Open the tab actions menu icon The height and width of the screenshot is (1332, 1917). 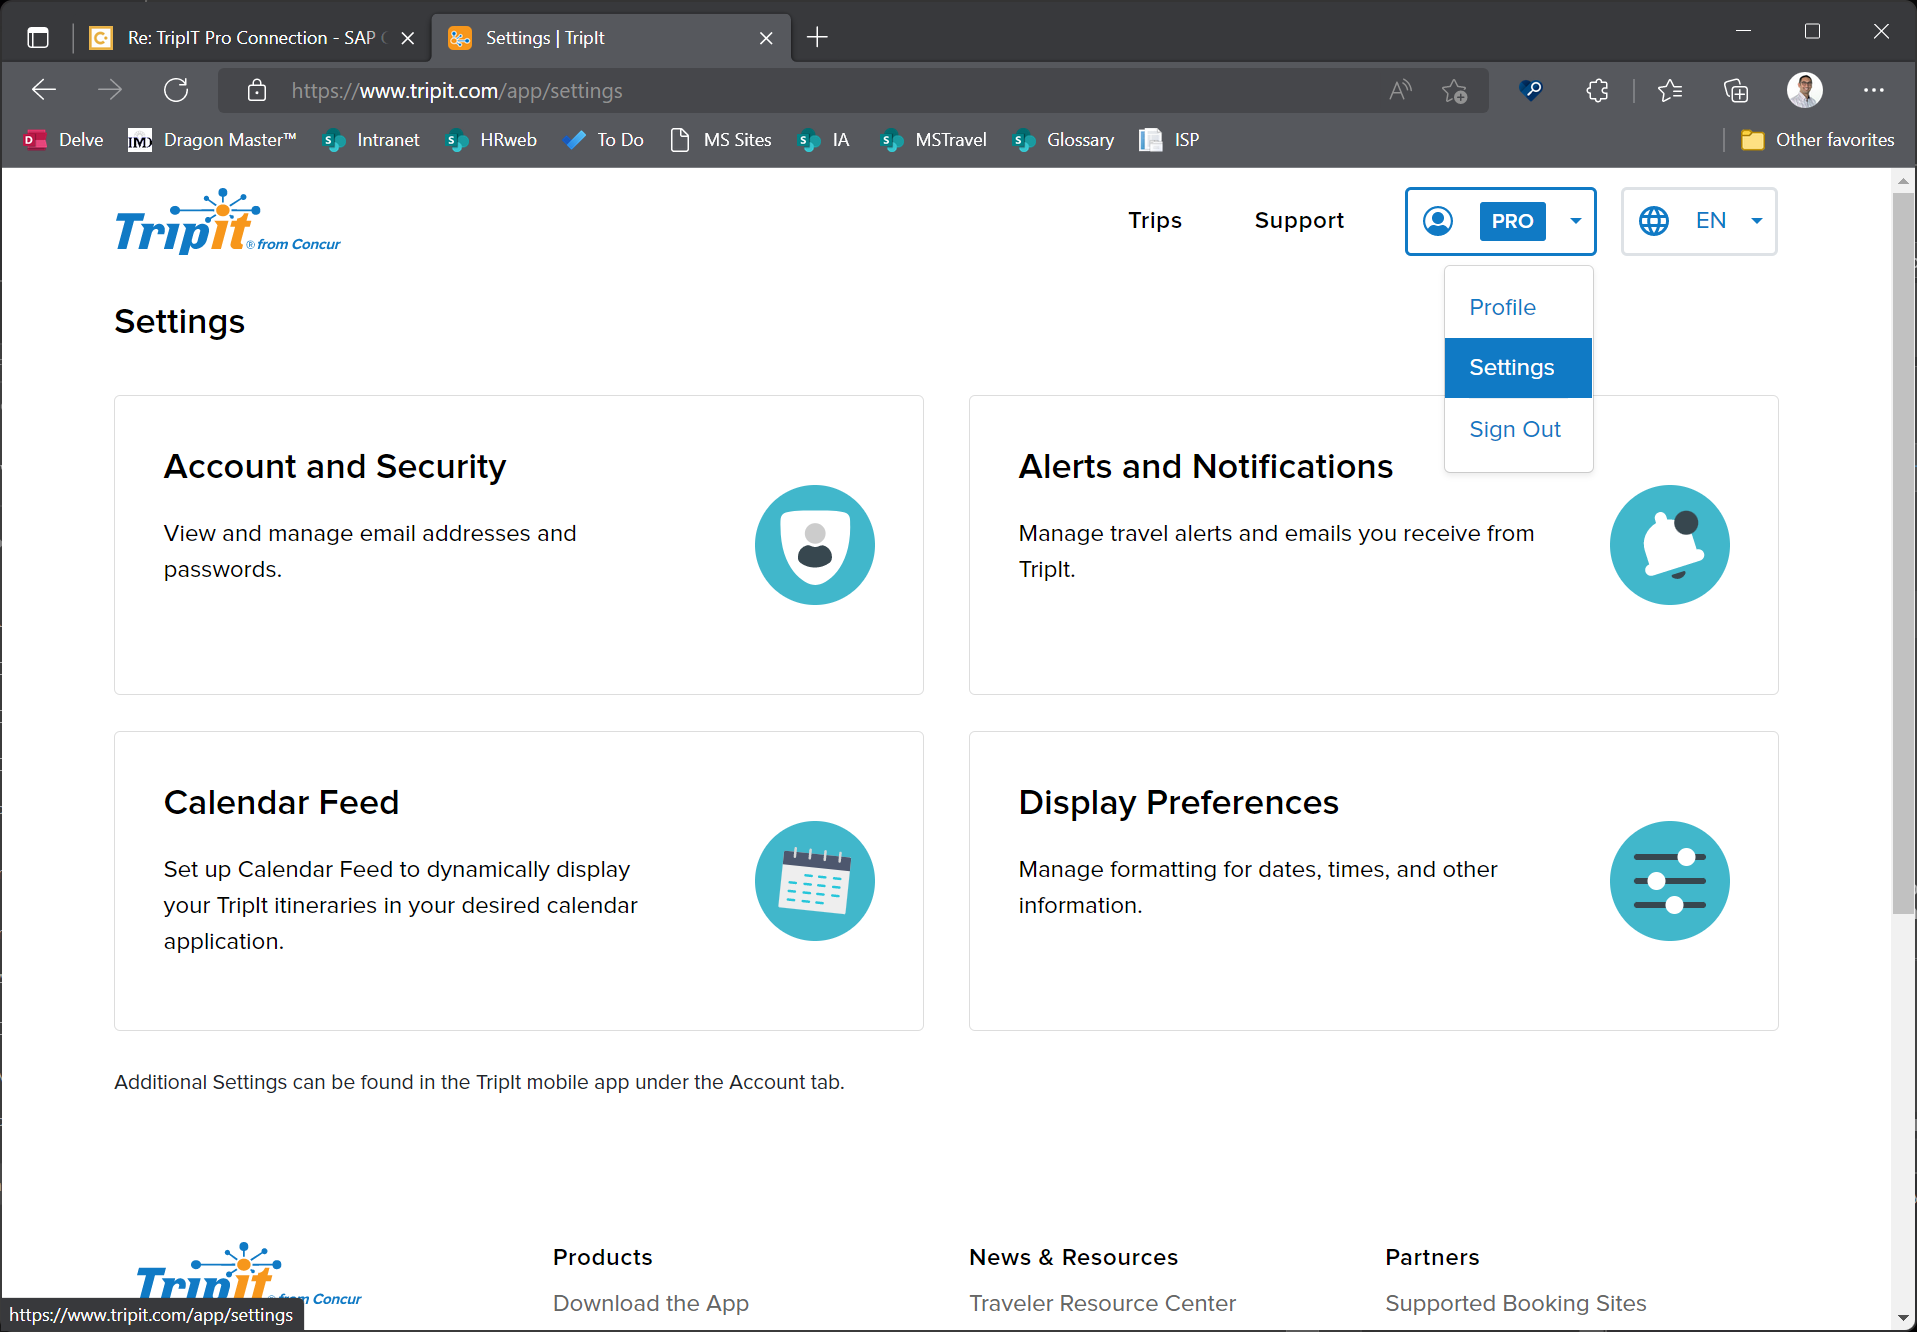coord(38,38)
